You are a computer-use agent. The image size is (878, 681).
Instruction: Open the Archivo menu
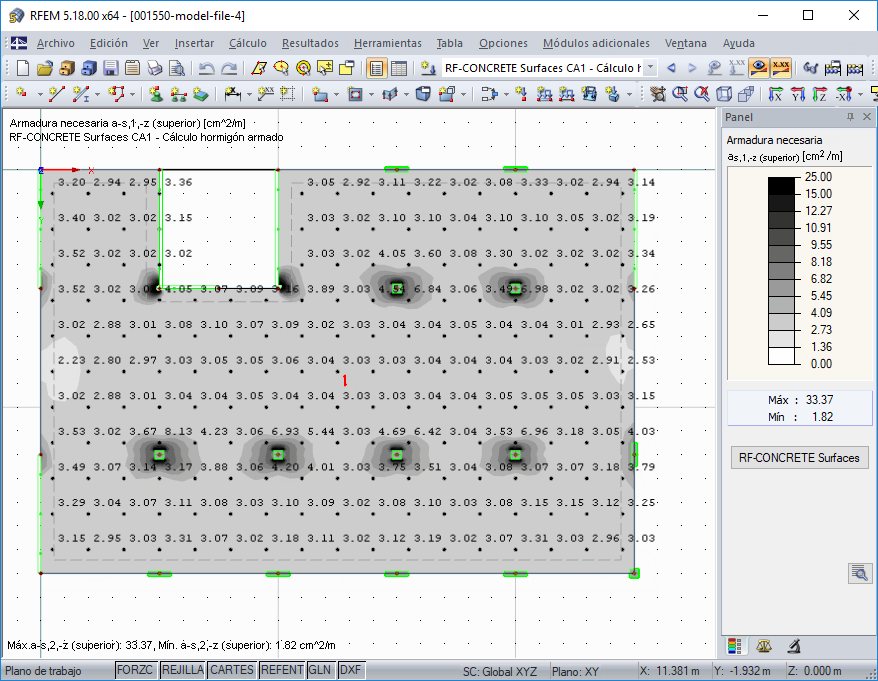pyautogui.click(x=55, y=43)
